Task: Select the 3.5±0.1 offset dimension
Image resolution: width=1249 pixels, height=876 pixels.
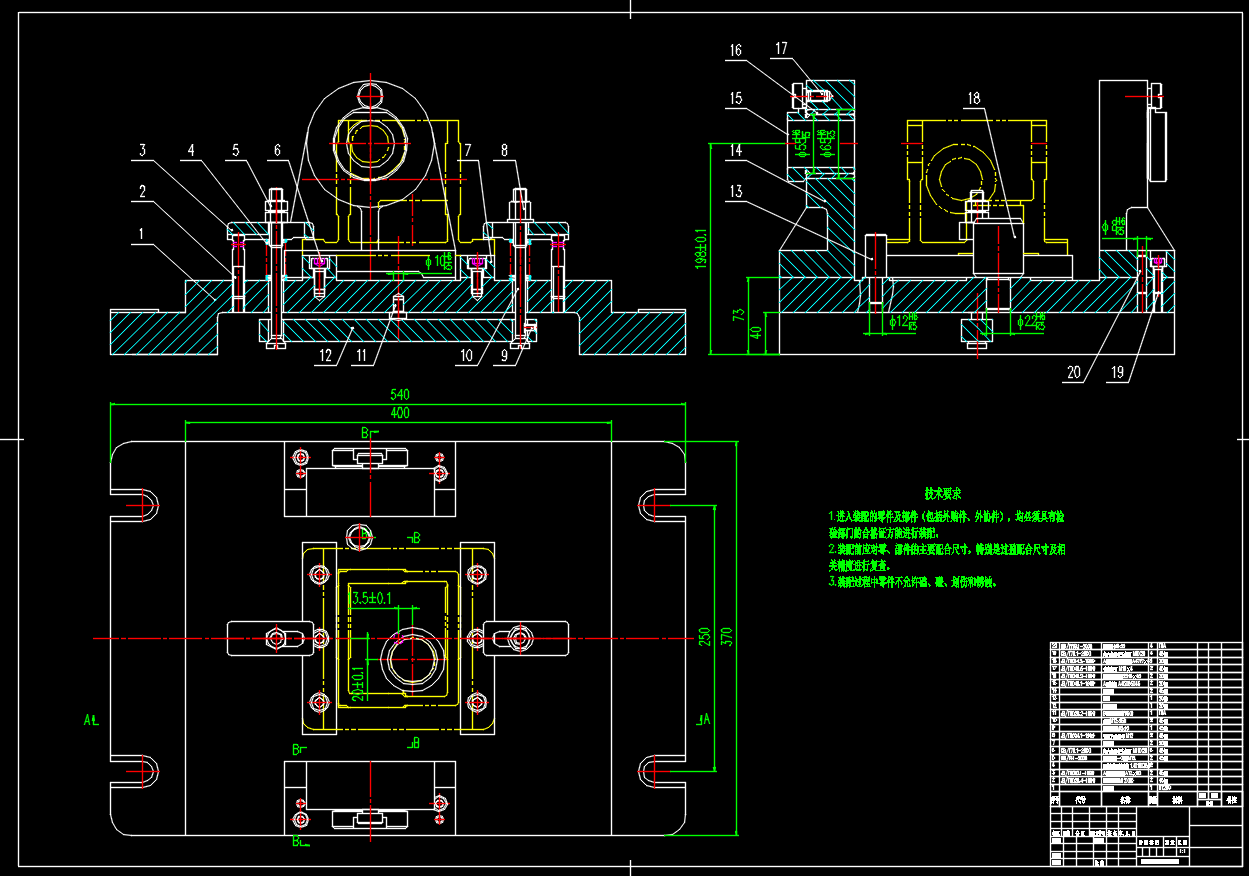Action: [370, 598]
